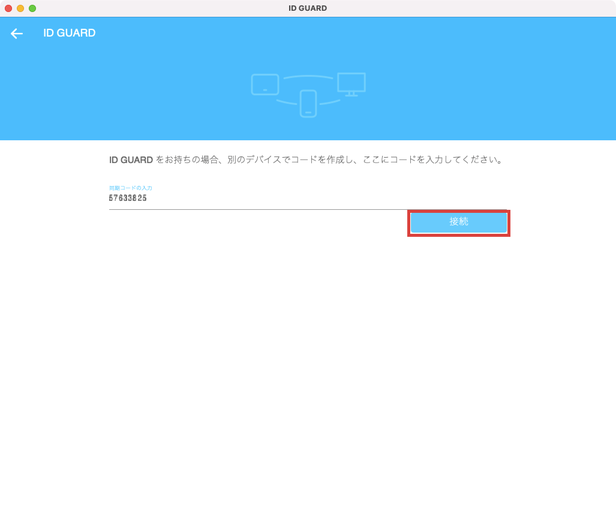This screenshot has height=515, width=616.
Task: Click the 接続 connect button
Action: coord(458,222)
